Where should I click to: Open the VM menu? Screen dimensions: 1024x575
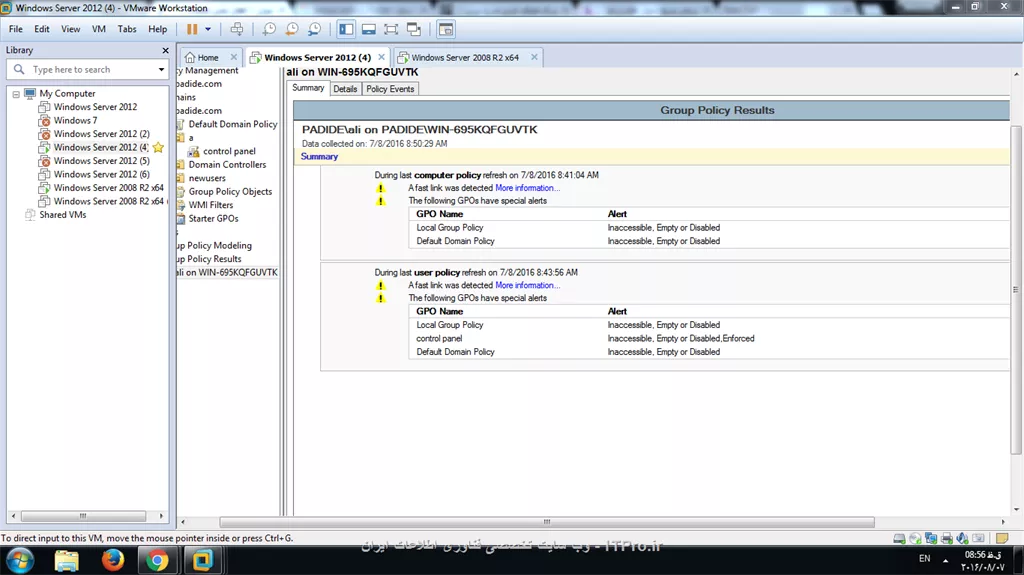click(x=99, y=29)
